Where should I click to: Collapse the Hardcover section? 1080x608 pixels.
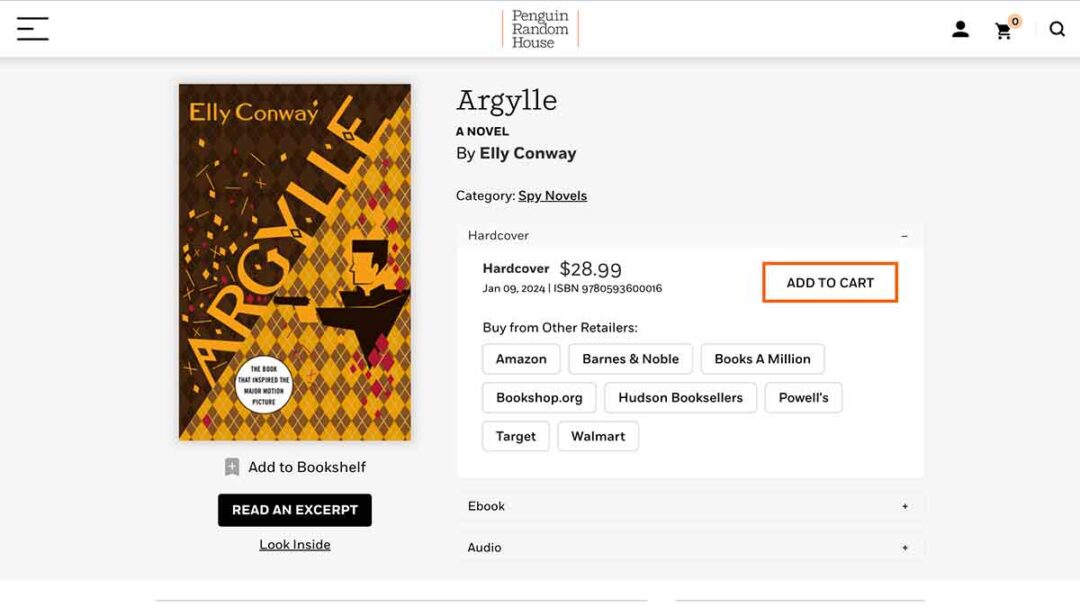coord(904,236)
